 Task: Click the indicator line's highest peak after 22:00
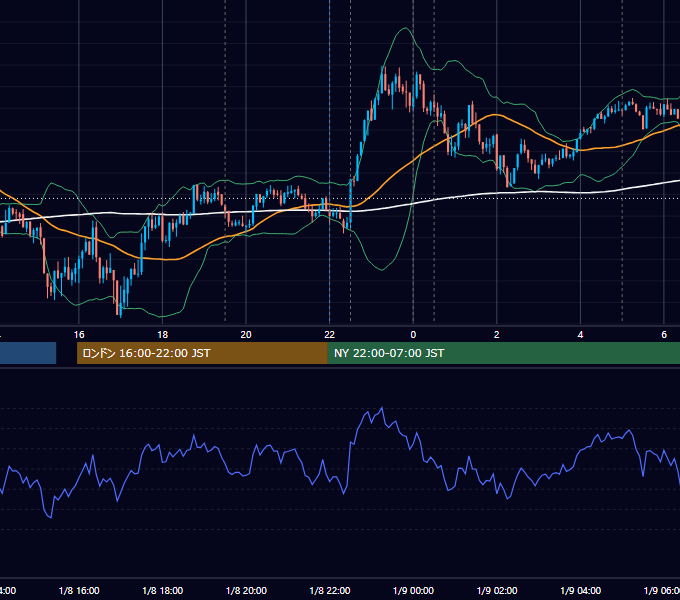click(382, 408)
